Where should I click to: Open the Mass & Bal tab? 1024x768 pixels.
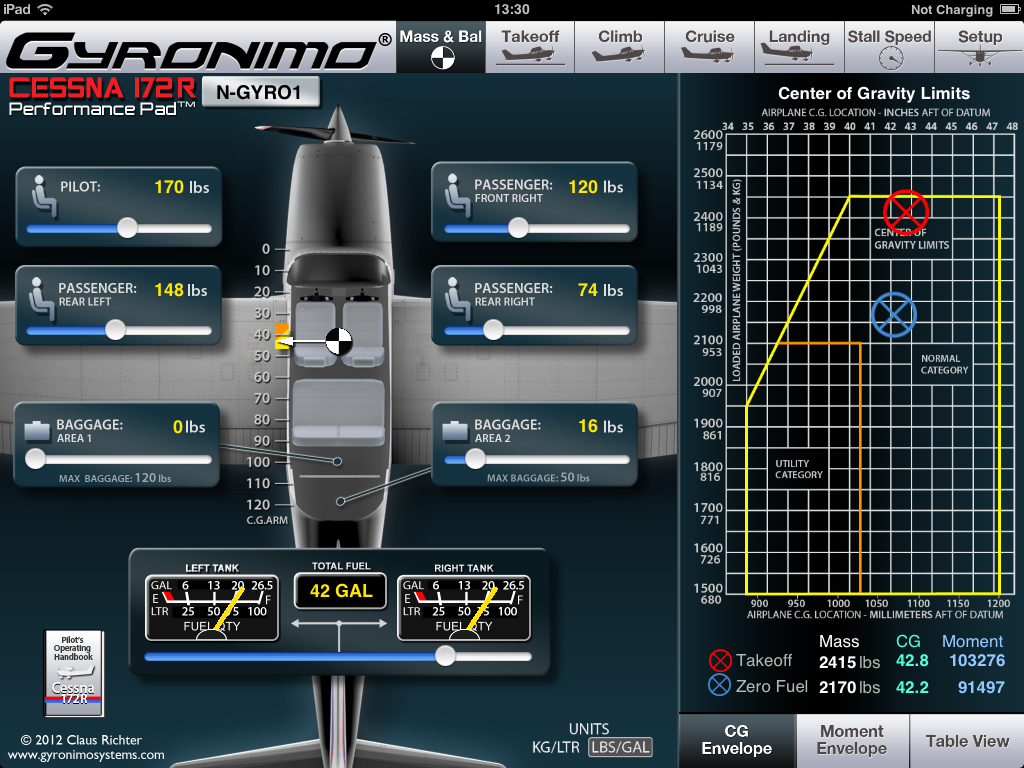click(441, 47)
